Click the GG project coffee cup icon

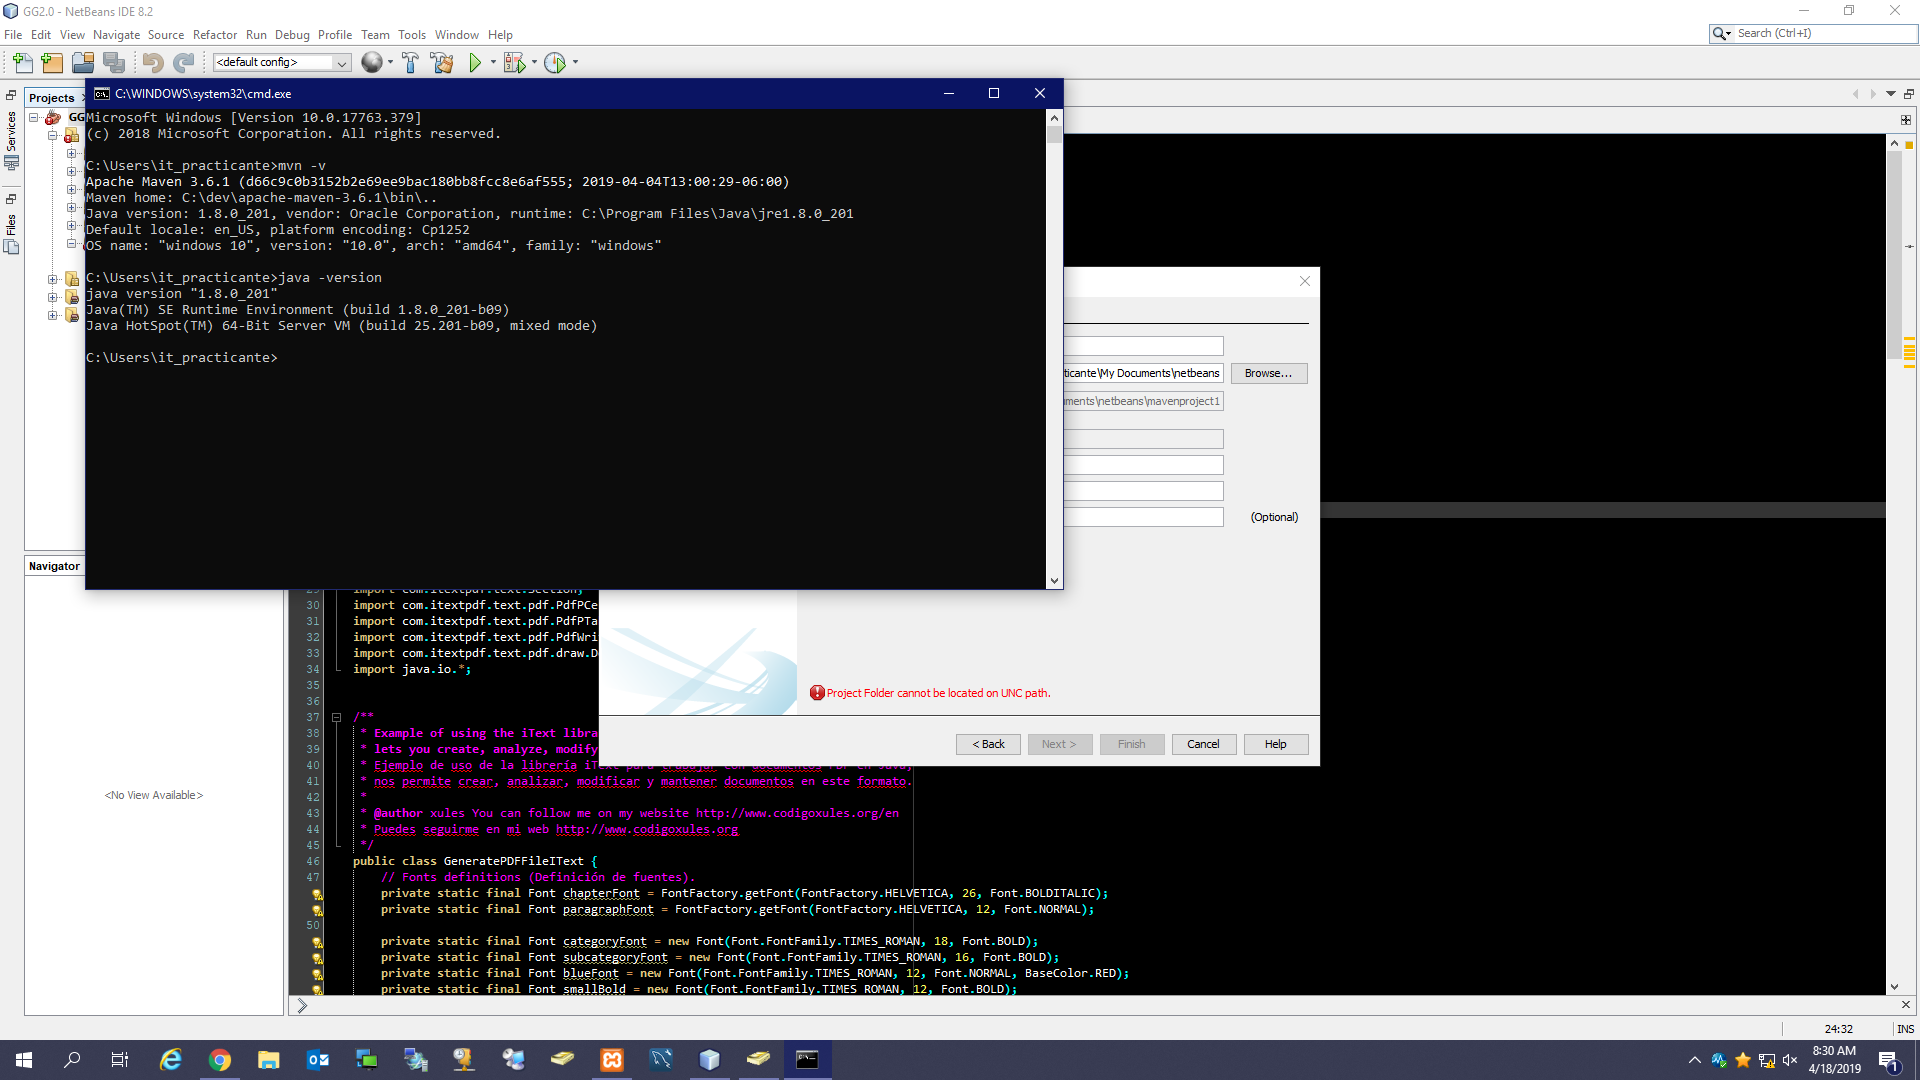52,118
